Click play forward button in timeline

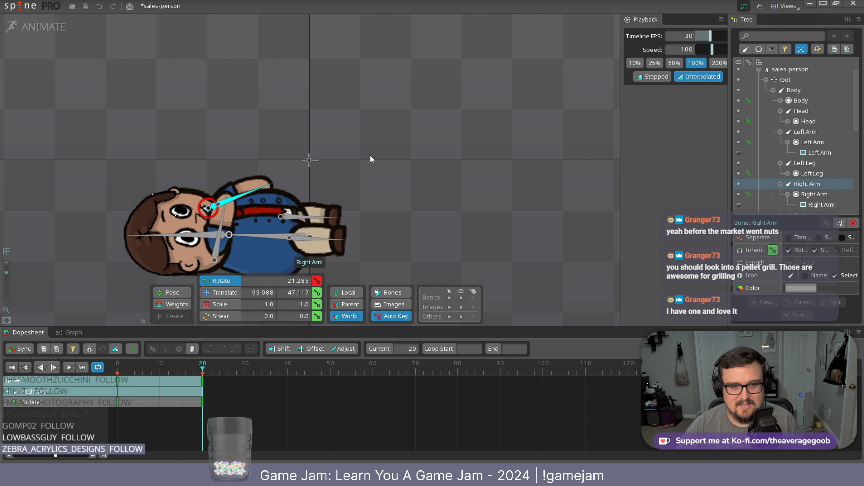coord(54,367)
